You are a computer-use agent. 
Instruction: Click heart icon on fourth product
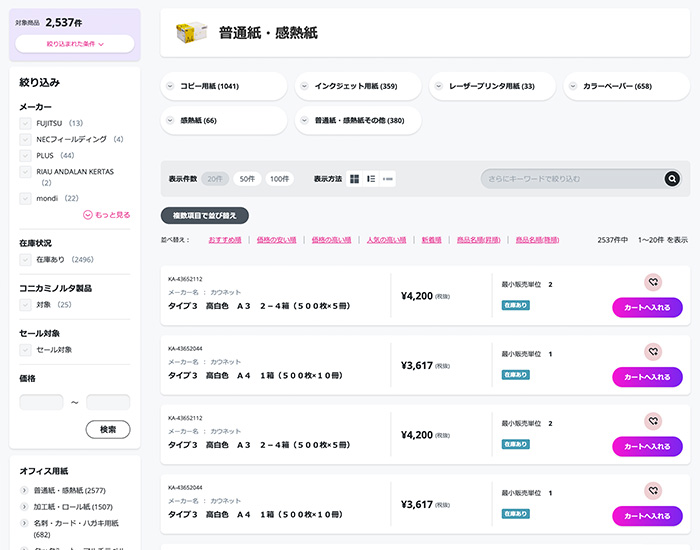point(652,491)
